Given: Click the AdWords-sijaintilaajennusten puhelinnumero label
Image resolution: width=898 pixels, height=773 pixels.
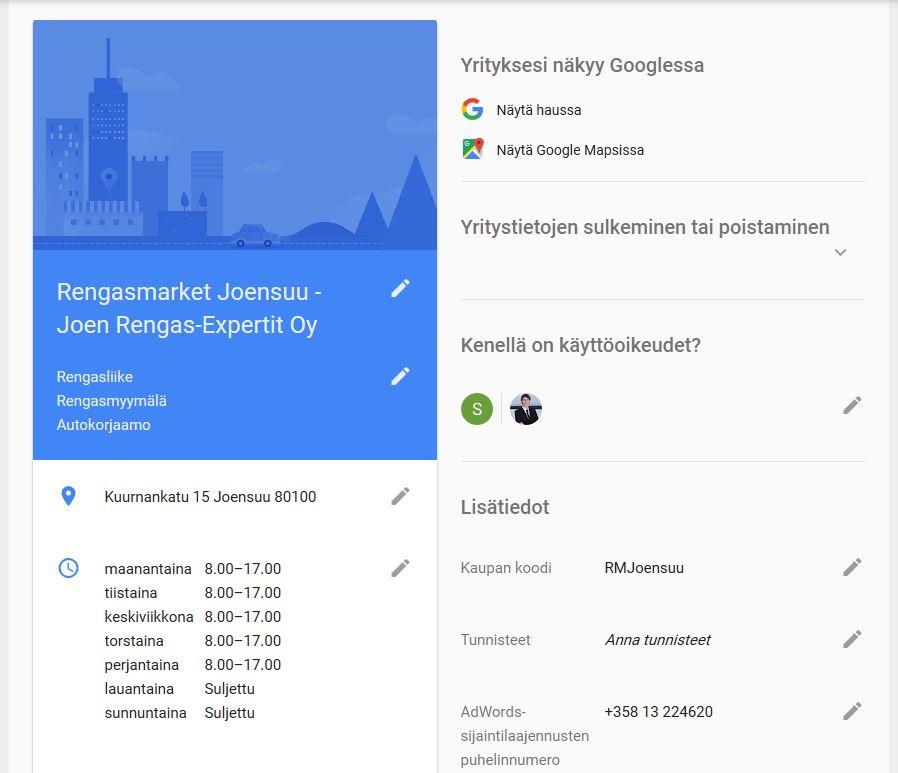Looking at the screenshot, I should click(x=525, y=736).
